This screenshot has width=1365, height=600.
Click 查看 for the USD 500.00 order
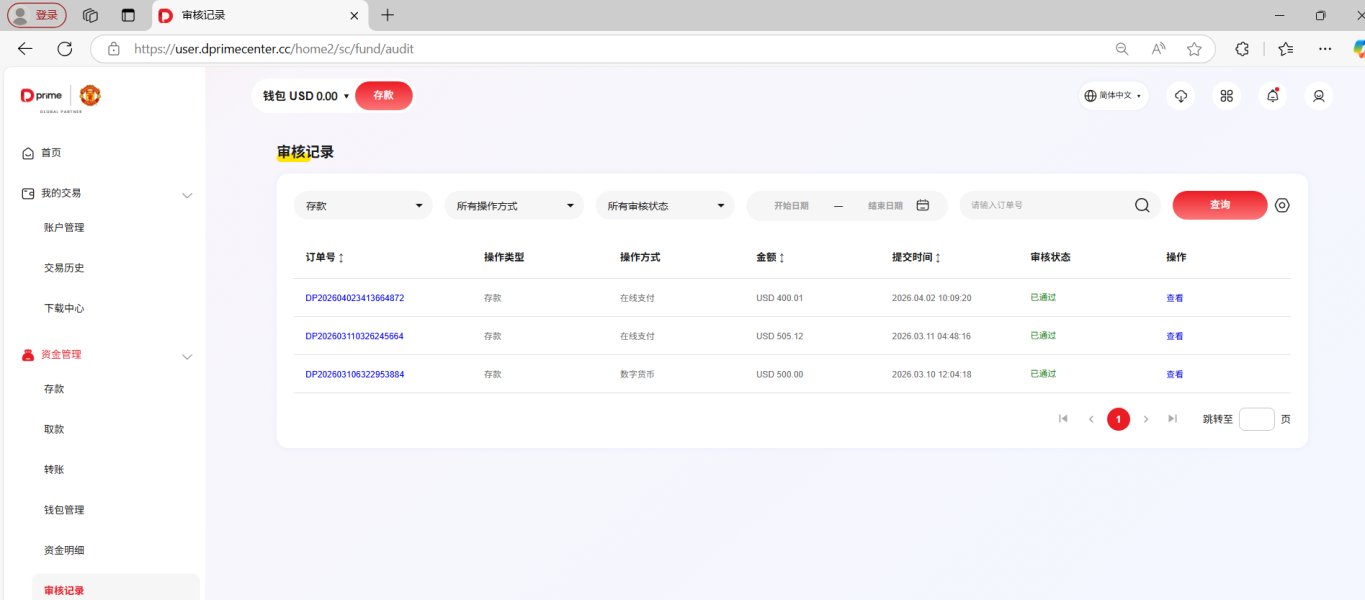pos(1174,374)
